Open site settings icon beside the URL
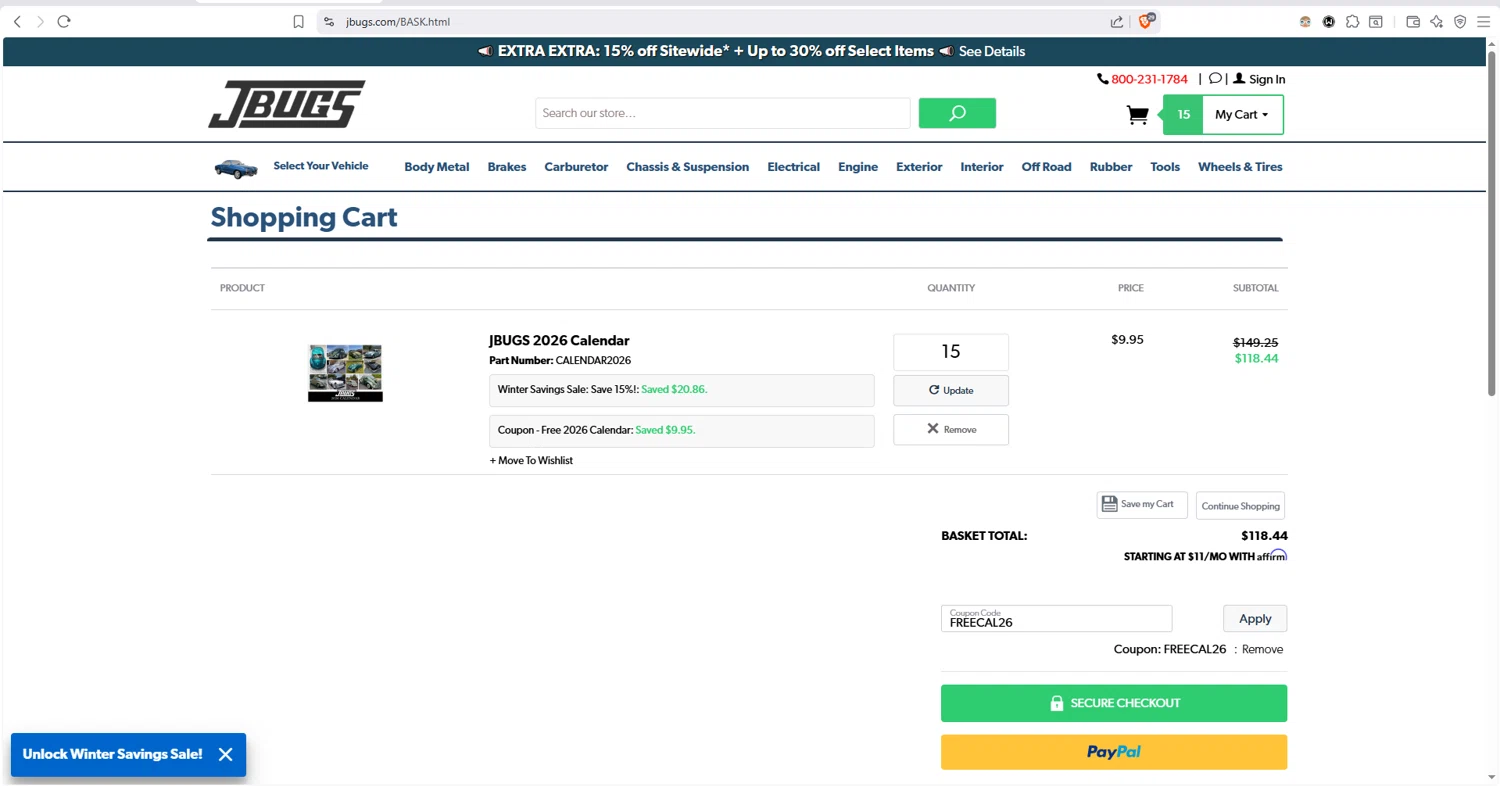1500x786 pixels. click(329, 21)
